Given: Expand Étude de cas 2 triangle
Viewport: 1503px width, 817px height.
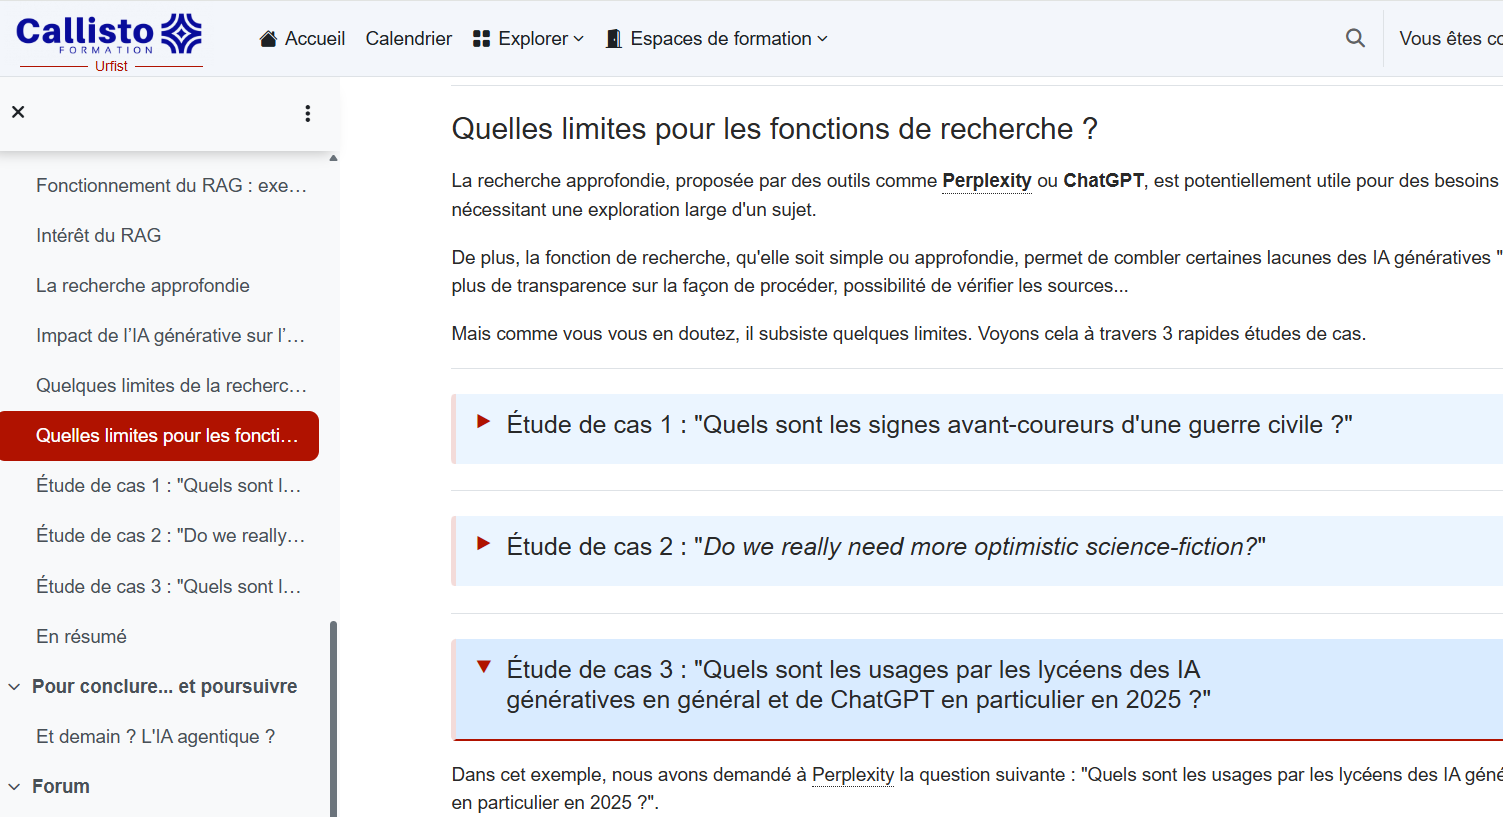Looking at the screenshot, I should click(x=484, y=544).
